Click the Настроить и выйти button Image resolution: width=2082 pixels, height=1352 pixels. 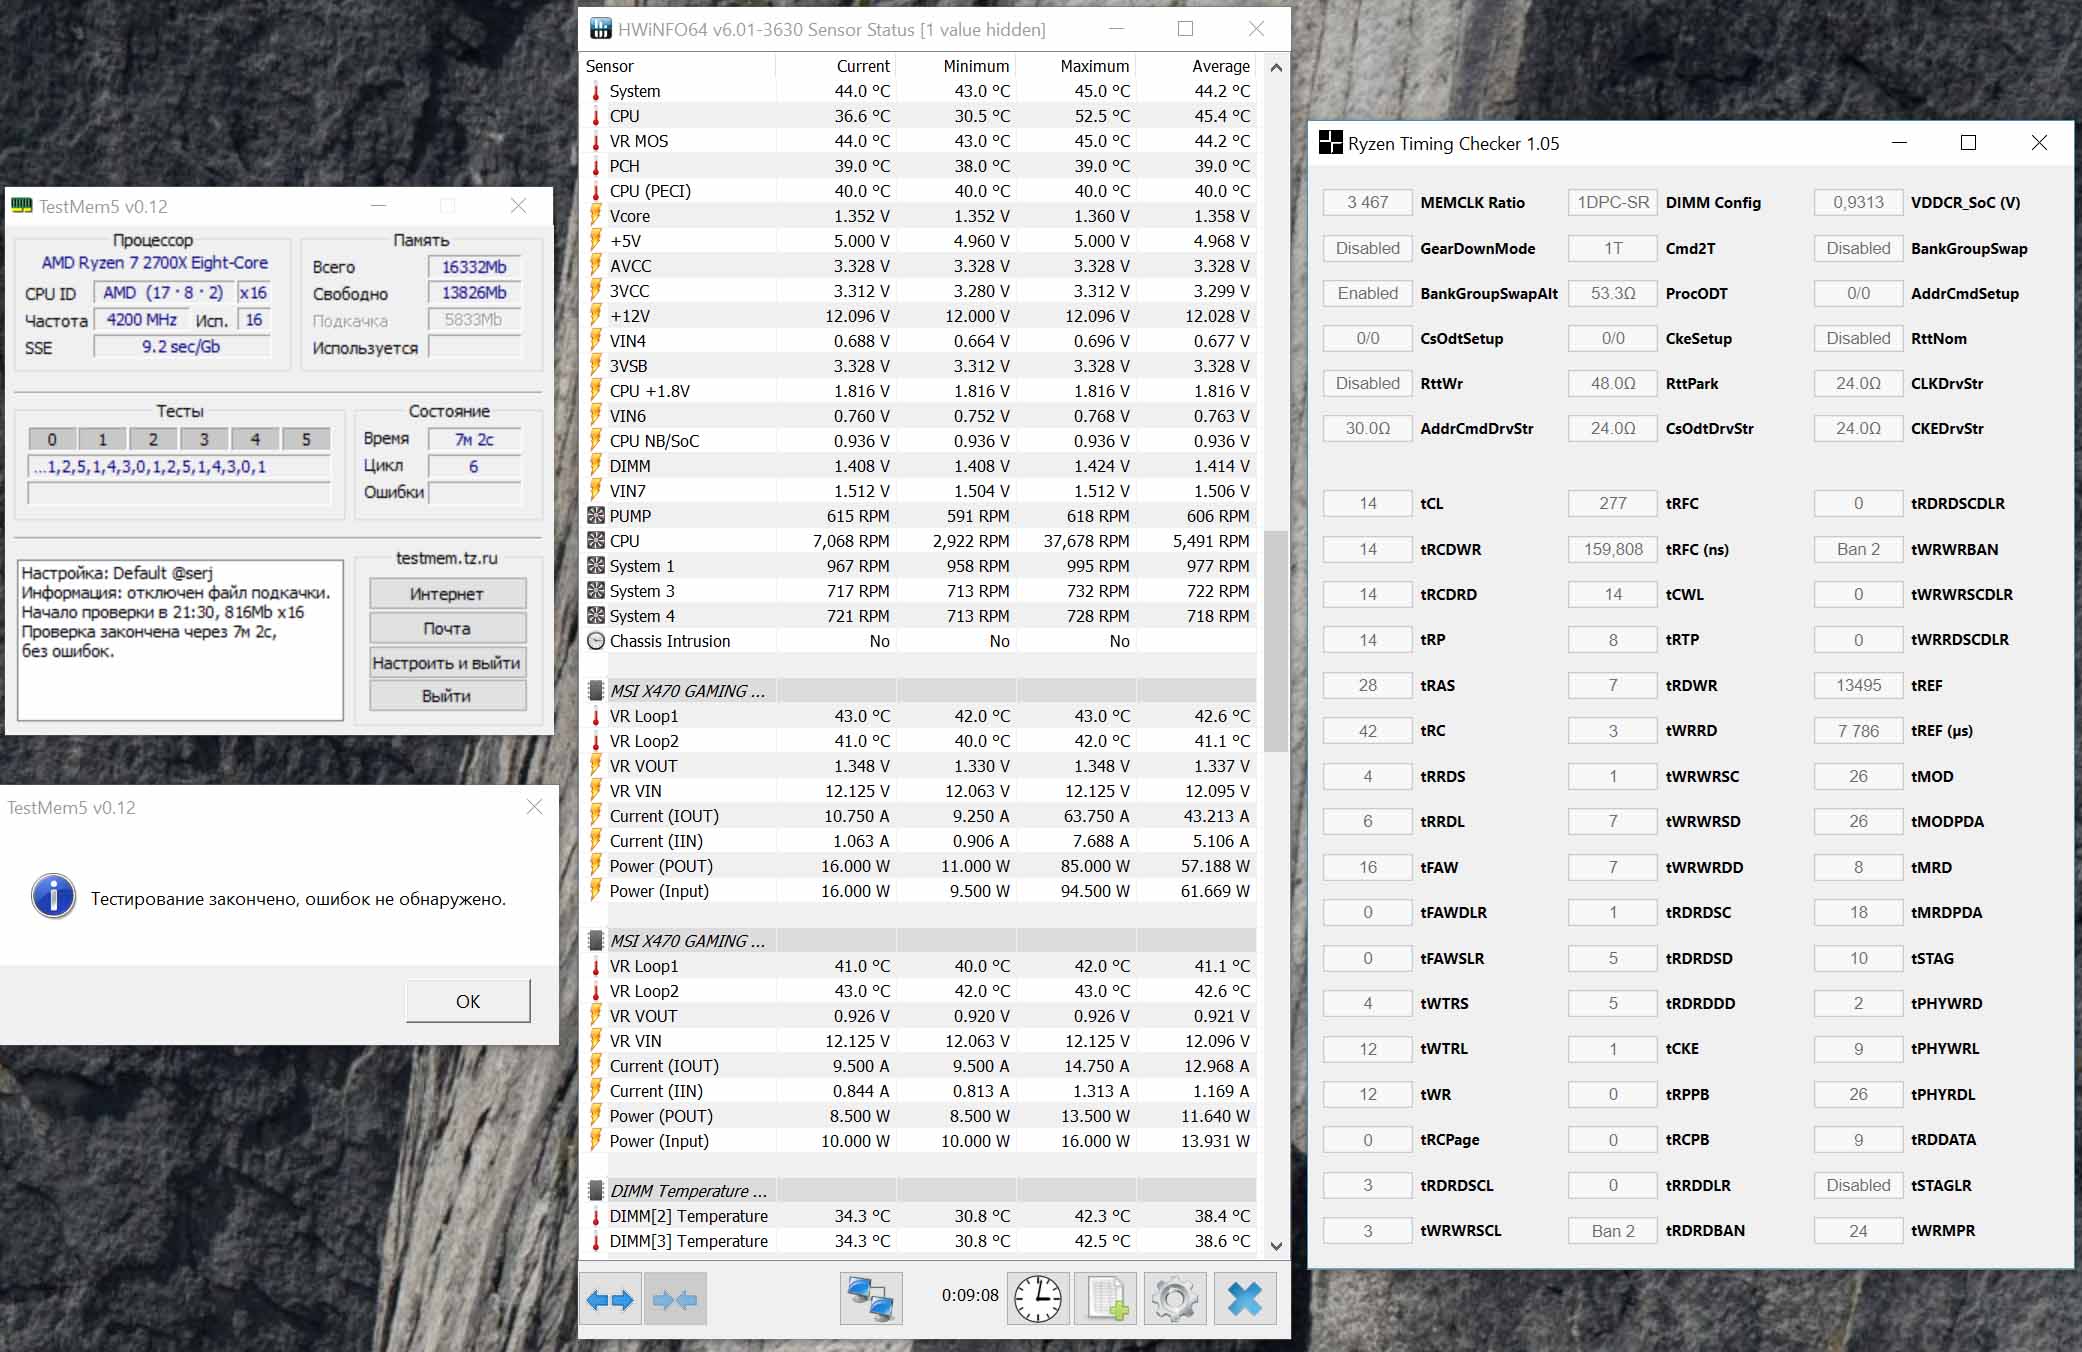pos(447,663)
